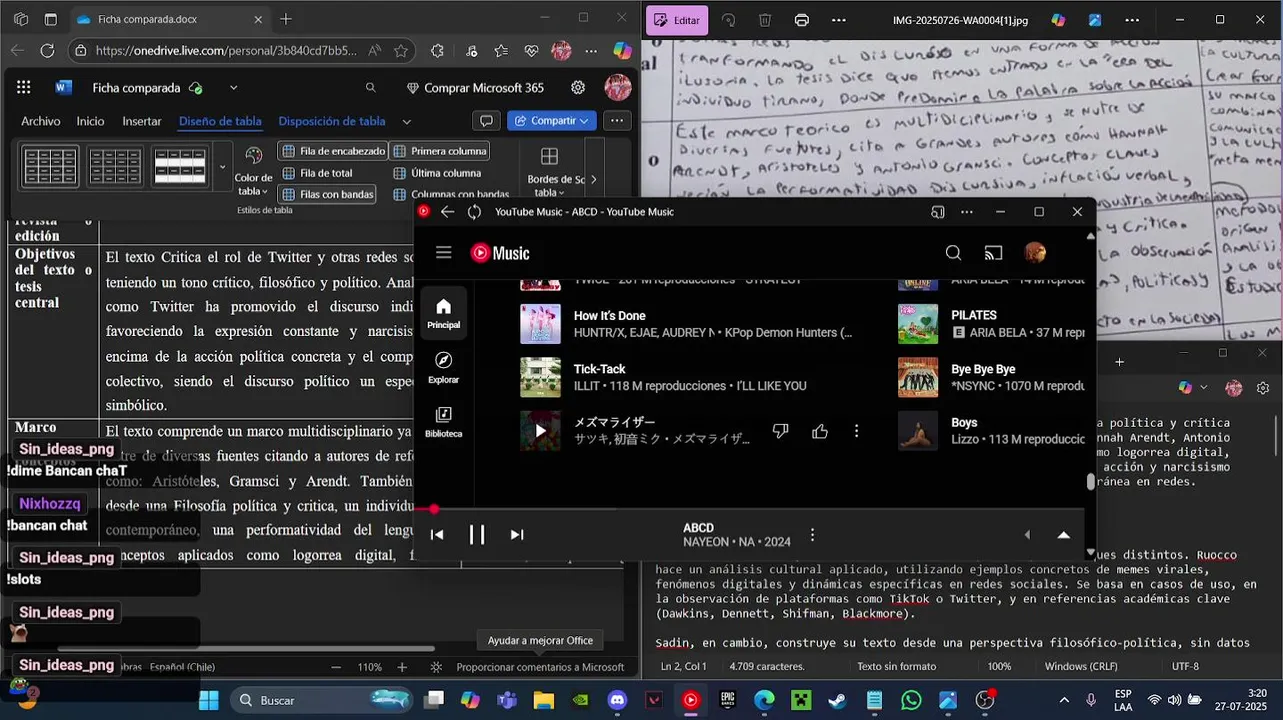Open the Tick-Tack song
The image size is (1283, 720).
tap(600, 369)
